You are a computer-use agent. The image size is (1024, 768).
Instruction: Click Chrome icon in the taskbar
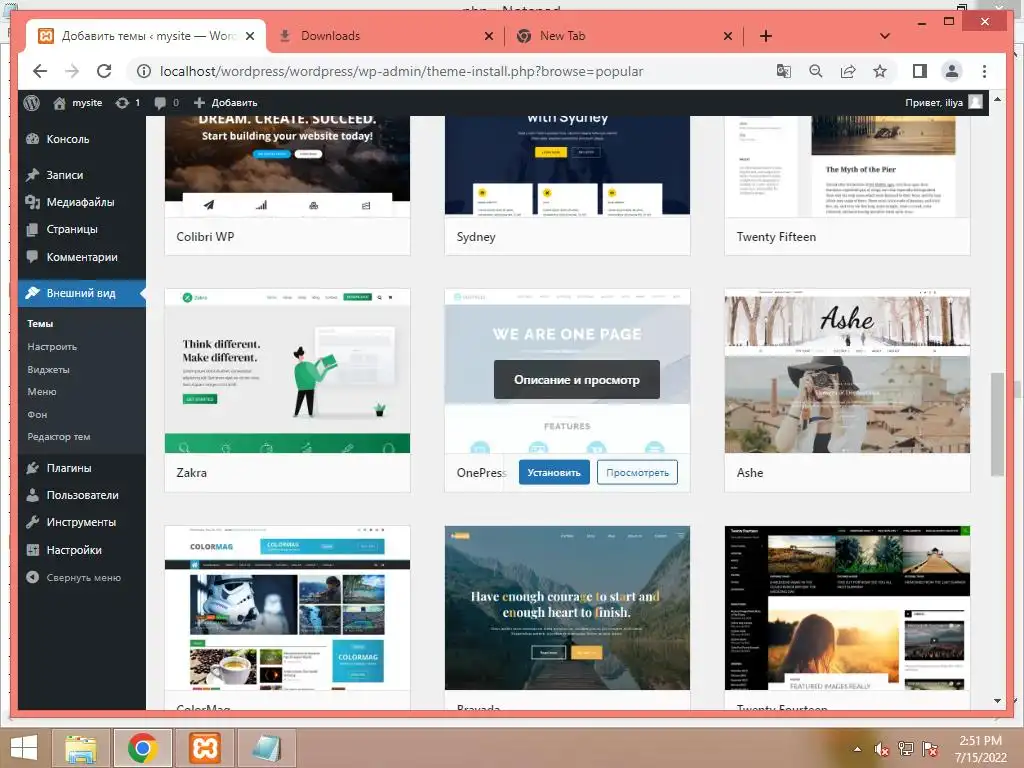pos(143,748)
